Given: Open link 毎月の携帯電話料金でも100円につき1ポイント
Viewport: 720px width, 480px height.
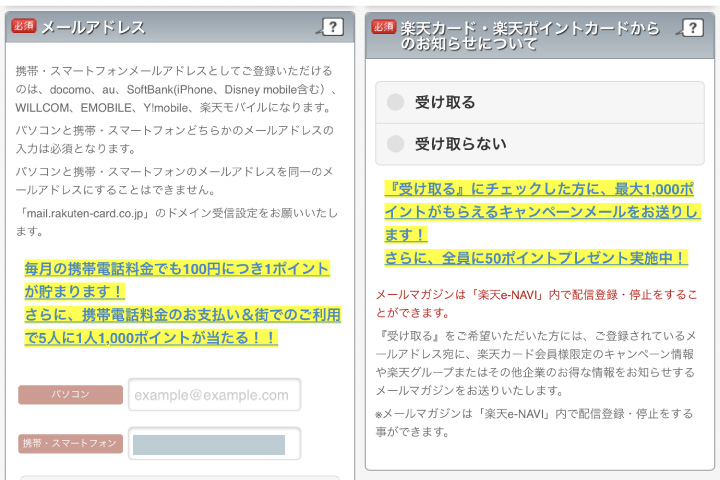Looking at the screenshot, I should point(177,280).
